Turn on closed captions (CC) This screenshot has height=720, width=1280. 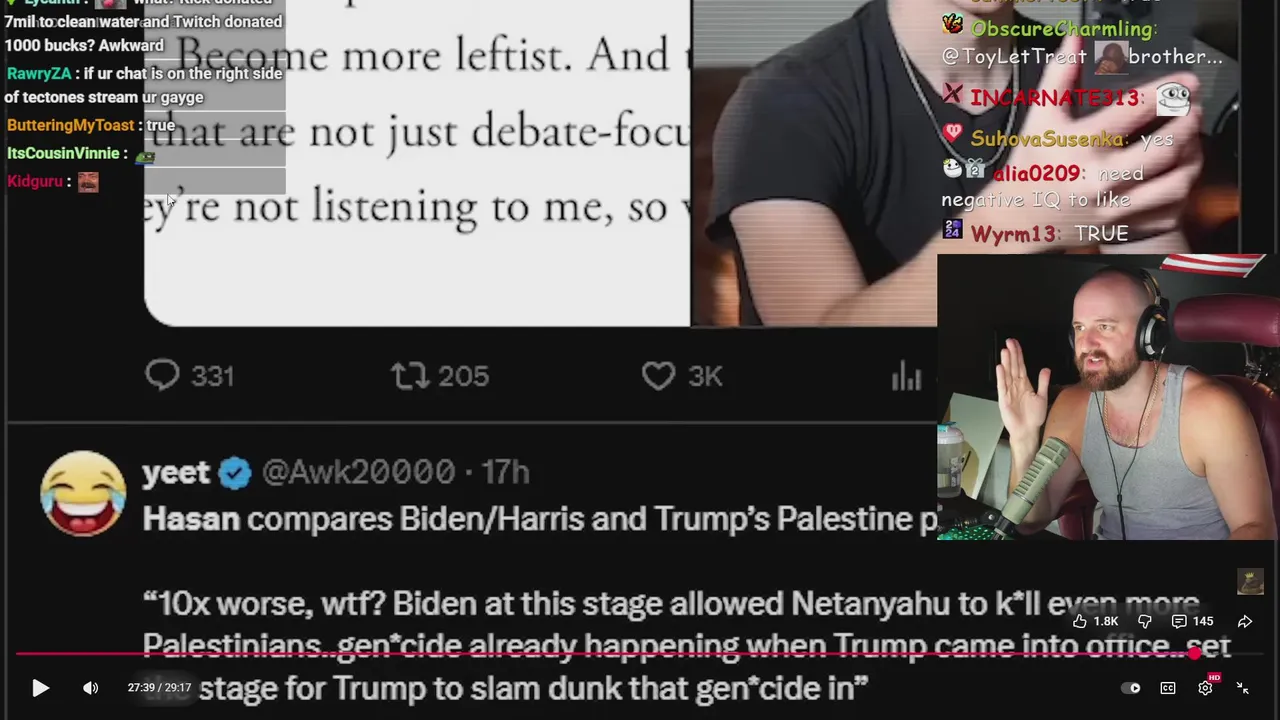pos(1168,688)
